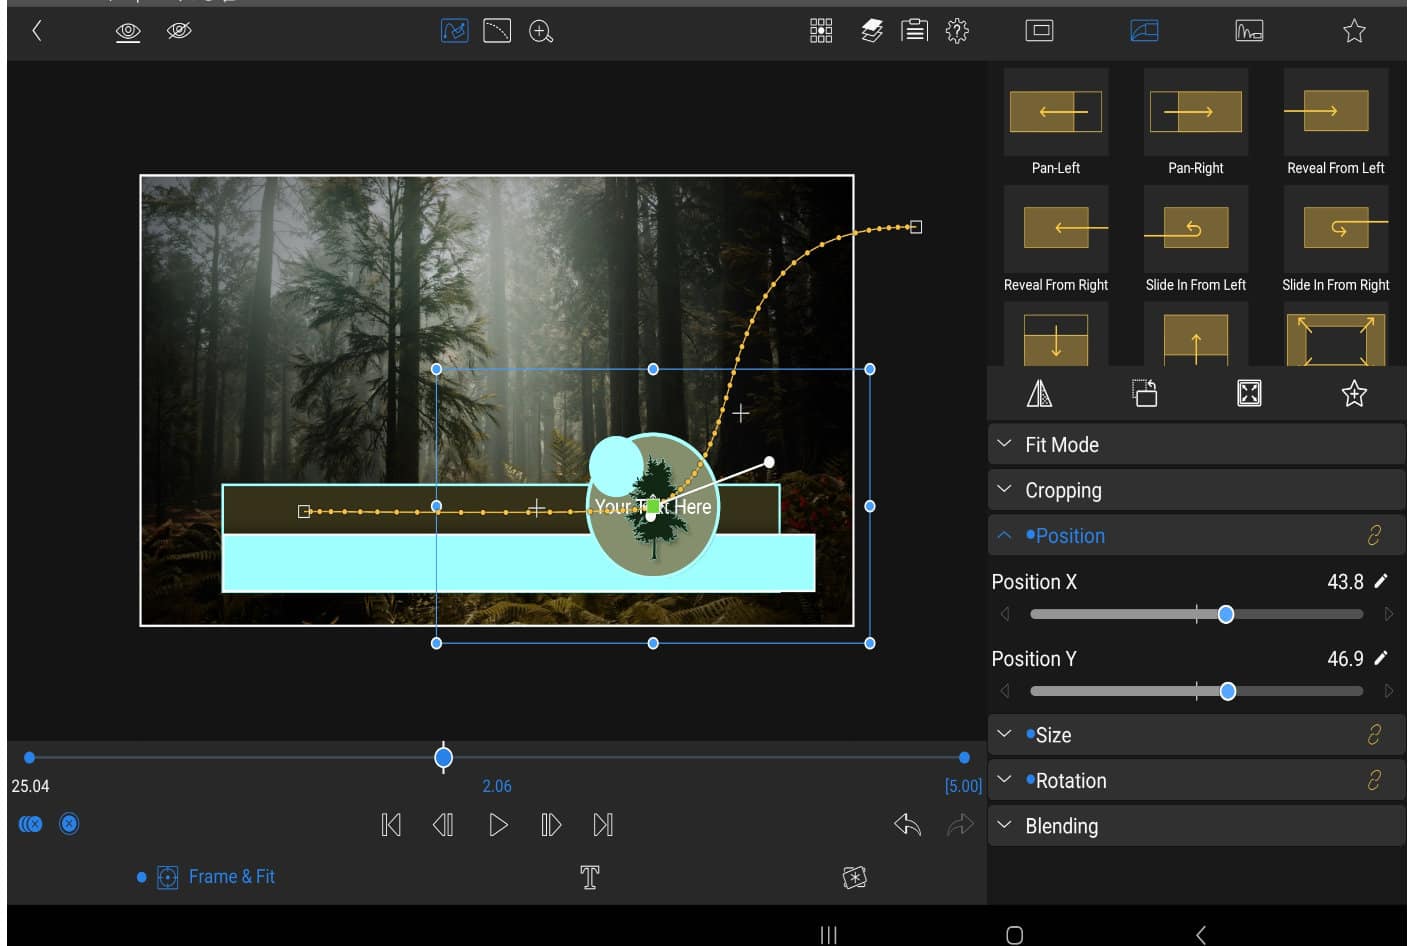Image resolution: width=1420 pixels, height=946 pixels.
Task: Edit the Position X value with pencil
Action: click(x=1381, y=581)
